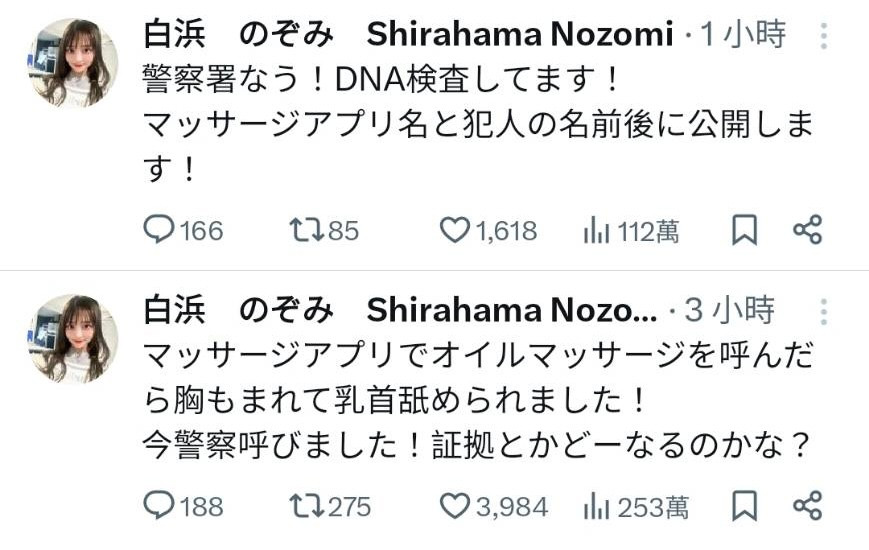Bookmark the オイルマッサージ tweet

(744, 506)
